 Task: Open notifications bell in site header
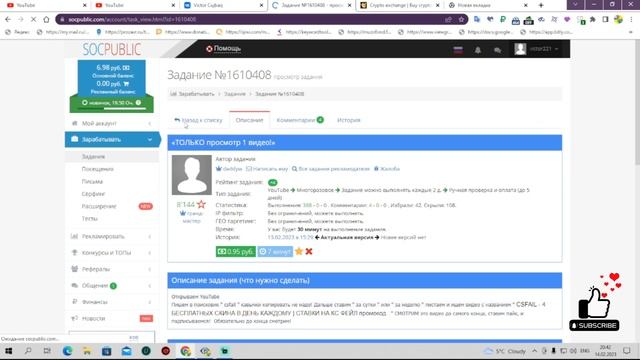pyautogui.click(x=478, y=50)
